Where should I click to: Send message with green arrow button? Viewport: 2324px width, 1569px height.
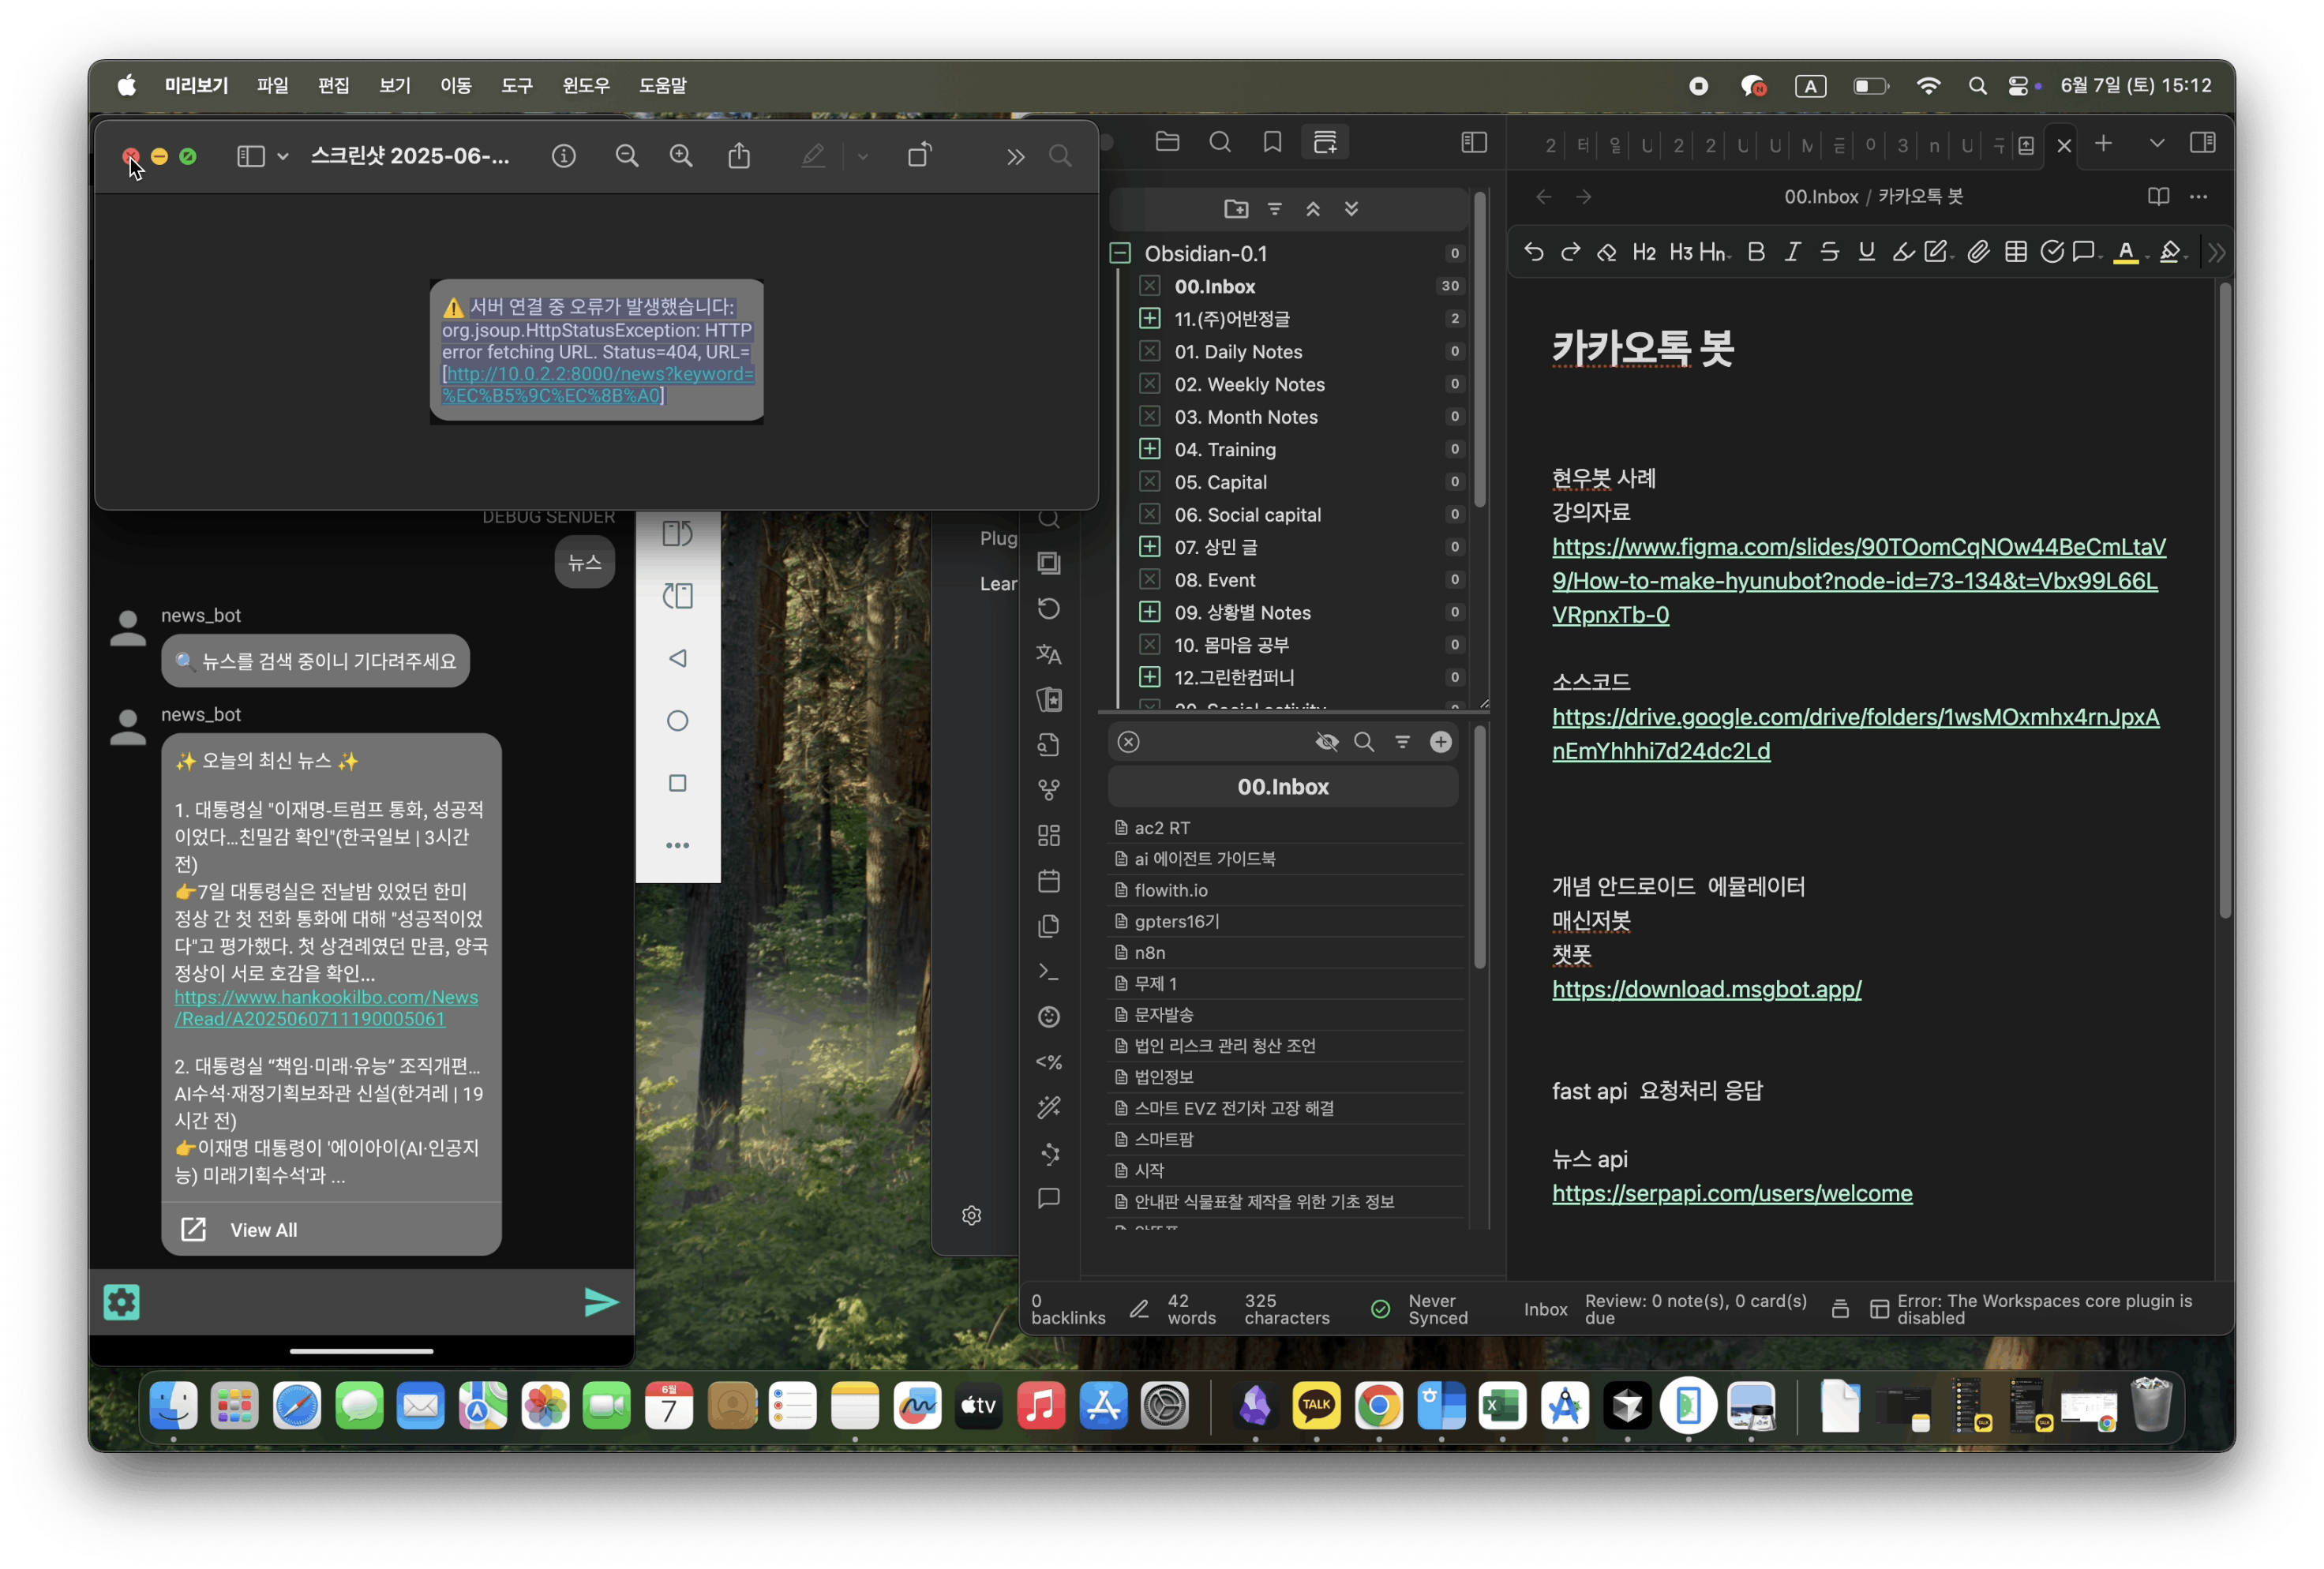601,1301
